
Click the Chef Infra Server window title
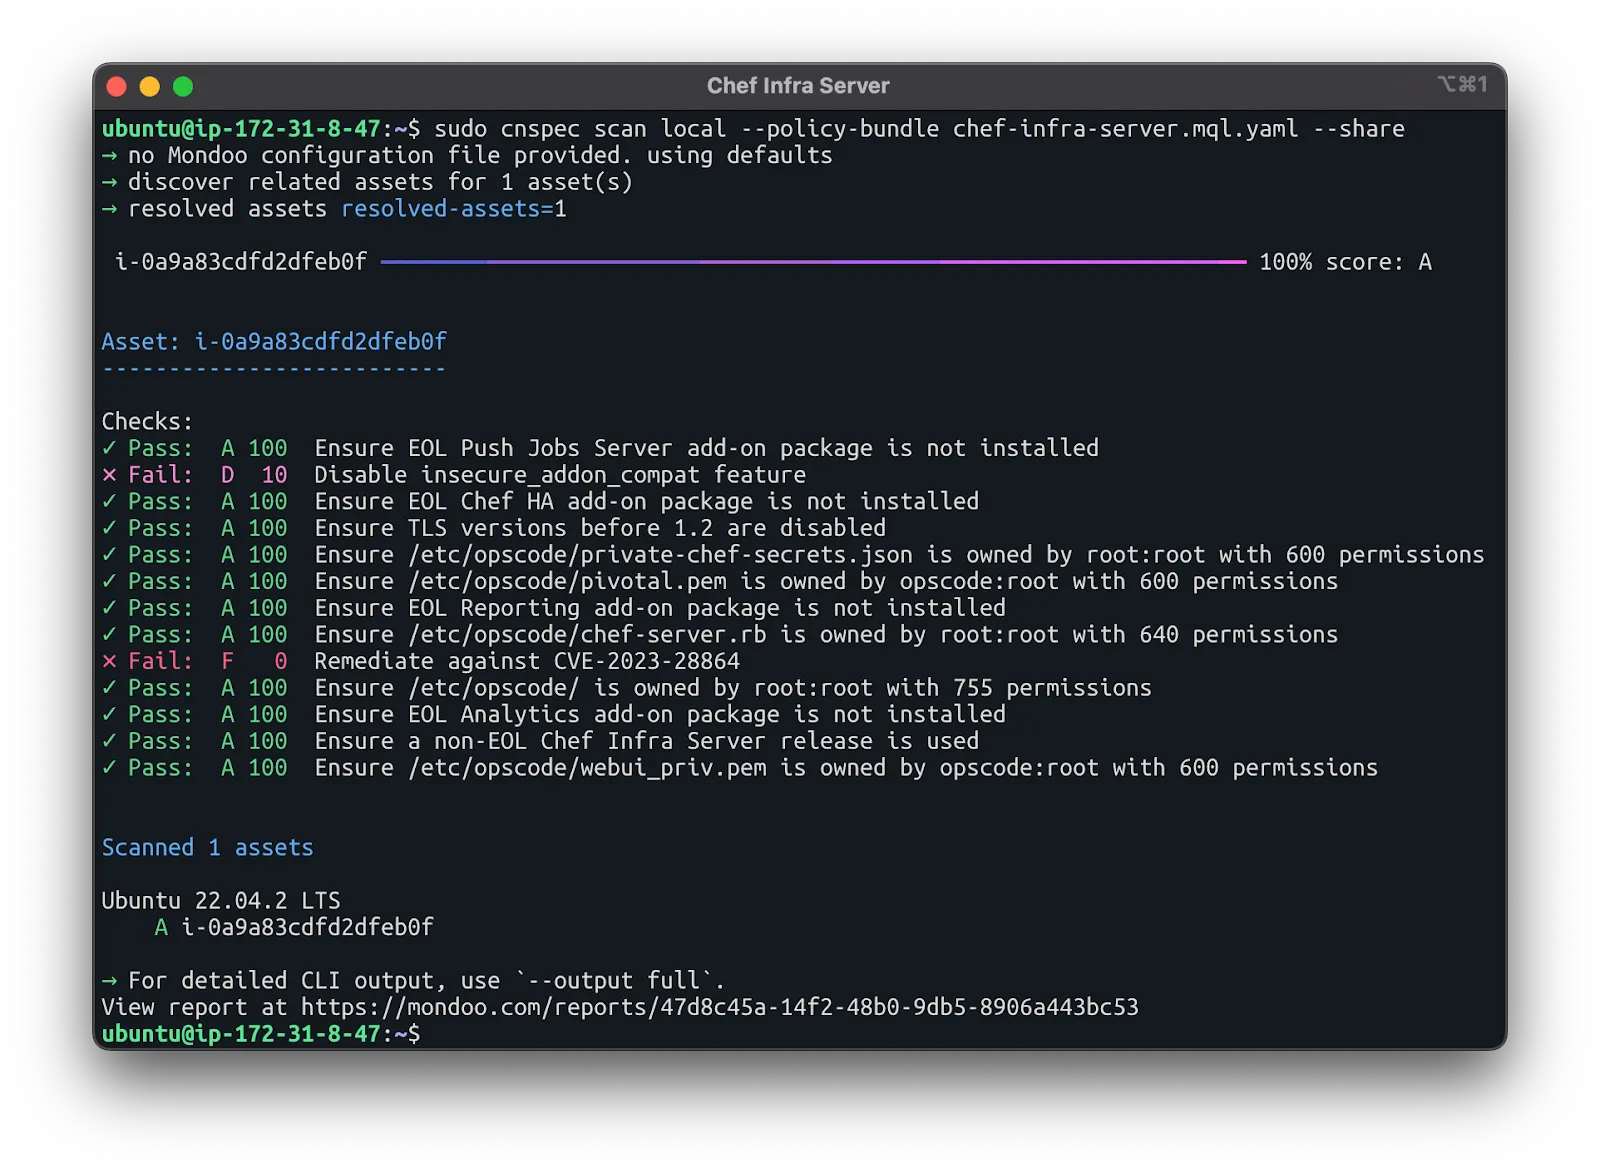point(798,86)
